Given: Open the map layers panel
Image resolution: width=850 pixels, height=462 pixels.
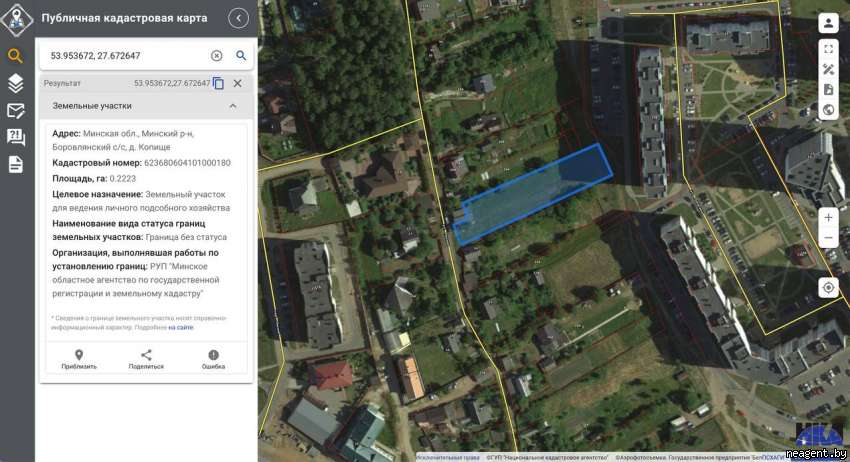Looking at the screenshot, I should pyautogui.click(x=15, y=83).
